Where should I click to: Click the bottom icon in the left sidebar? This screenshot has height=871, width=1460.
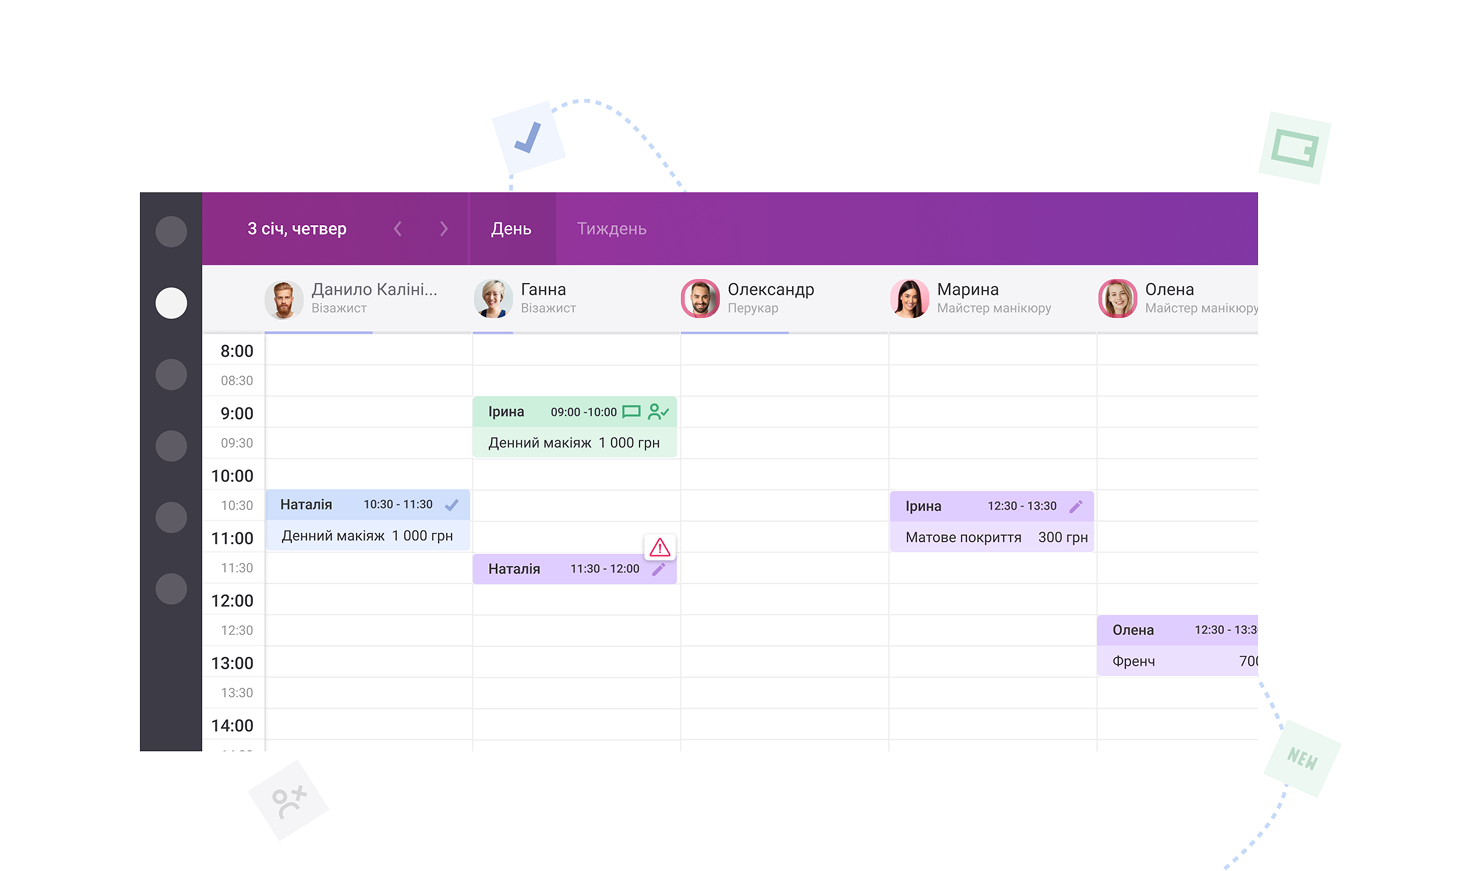(x=171, y=589)
